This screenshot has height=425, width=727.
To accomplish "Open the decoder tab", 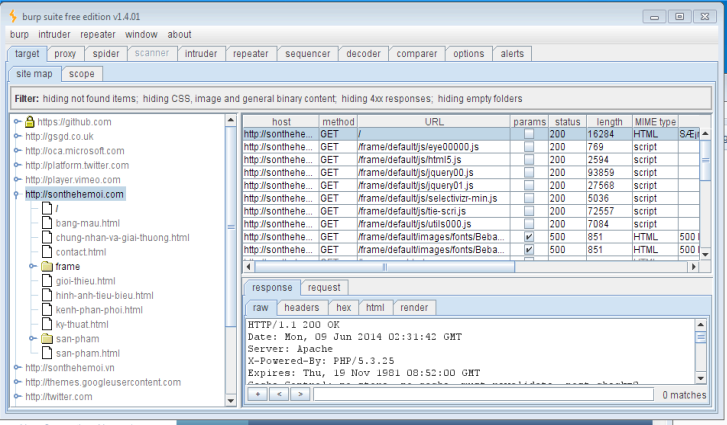I will coord(364,54).
